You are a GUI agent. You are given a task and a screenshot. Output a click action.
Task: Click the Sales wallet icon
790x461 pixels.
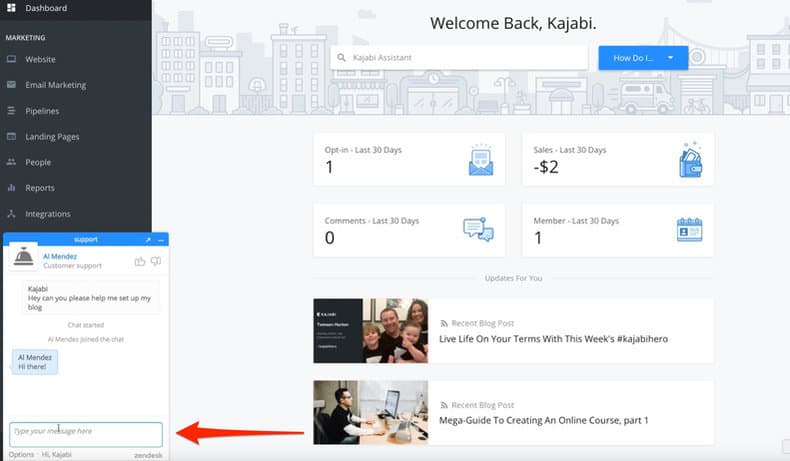click(x=690, y=160)
